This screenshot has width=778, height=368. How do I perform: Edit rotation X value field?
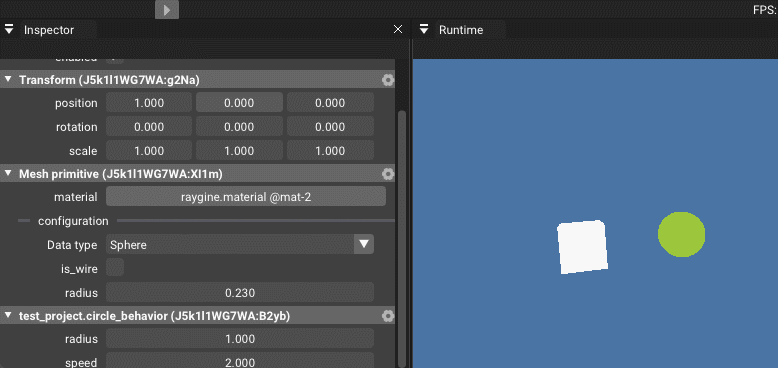click(149, 127)
